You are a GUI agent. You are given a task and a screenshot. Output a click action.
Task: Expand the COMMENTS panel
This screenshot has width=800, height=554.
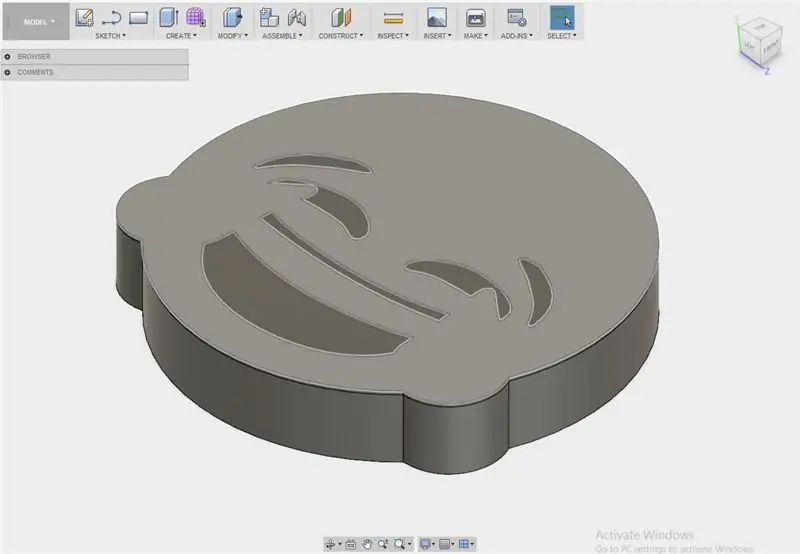(7, 72)
